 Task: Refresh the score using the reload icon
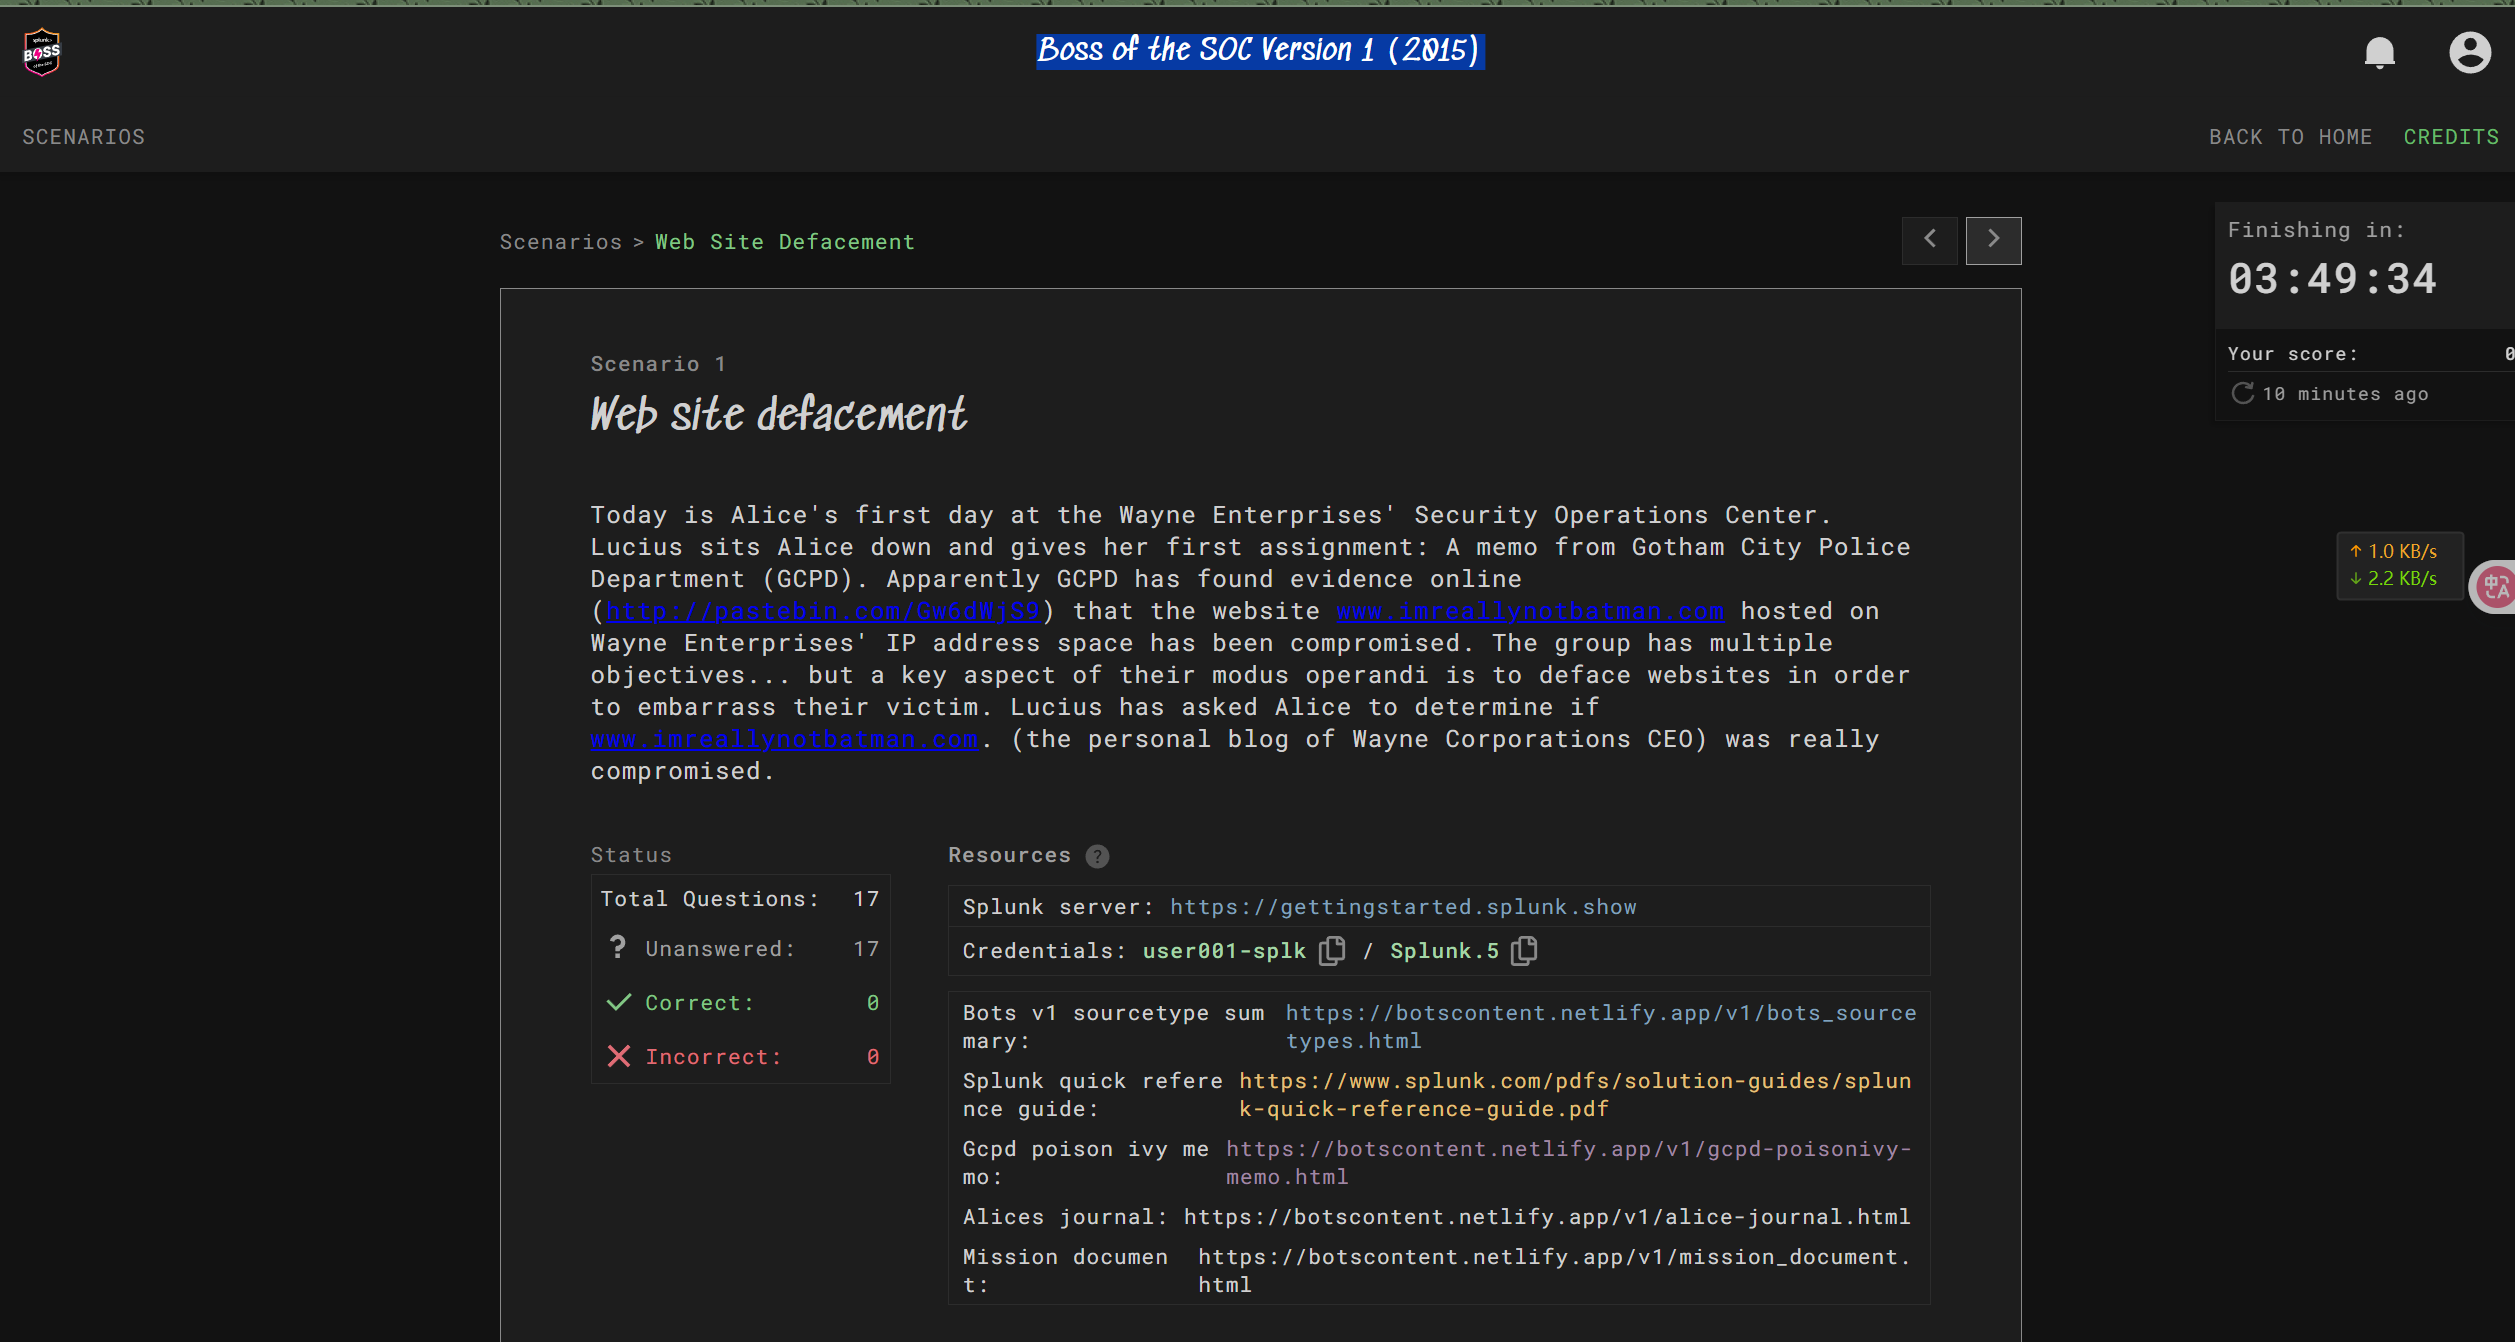2242,394
